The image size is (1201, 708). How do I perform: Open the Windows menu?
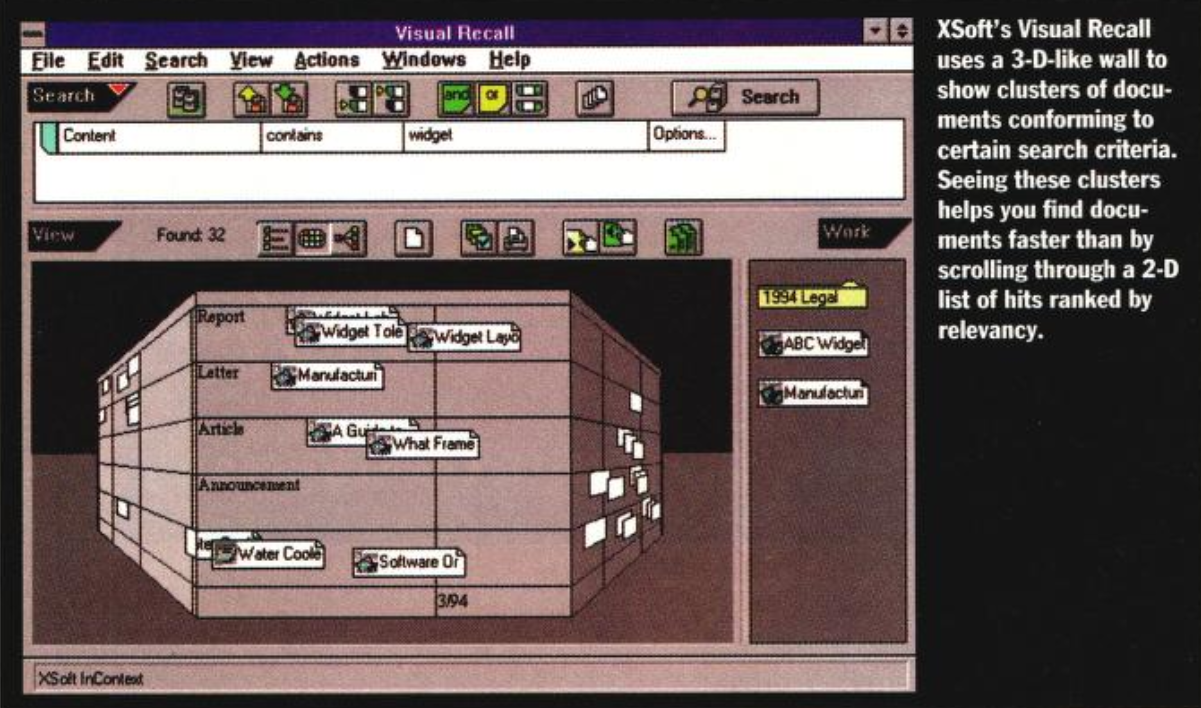[423, 61]
